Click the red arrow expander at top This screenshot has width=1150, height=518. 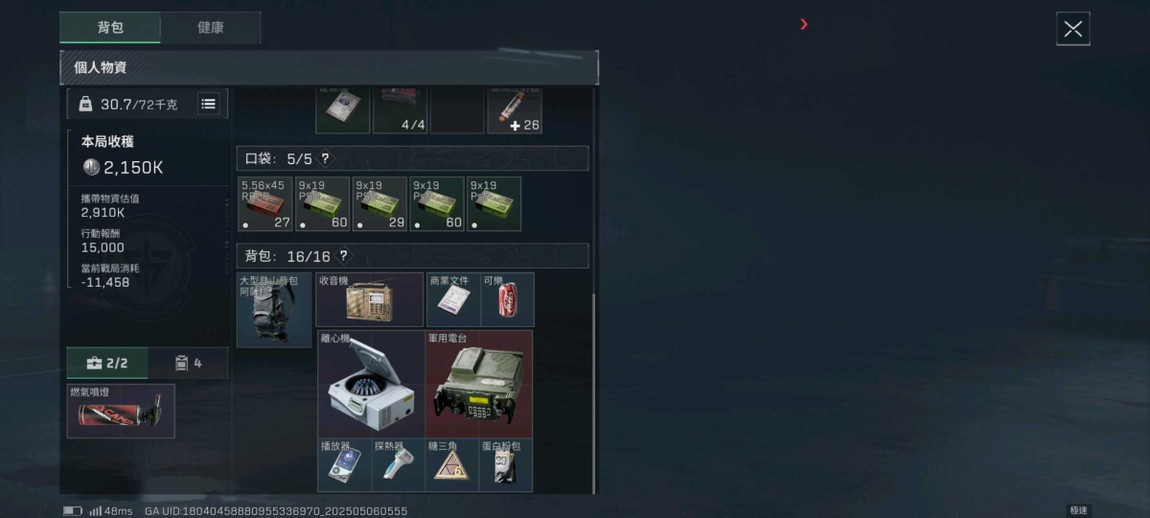[x=804, y=24]
